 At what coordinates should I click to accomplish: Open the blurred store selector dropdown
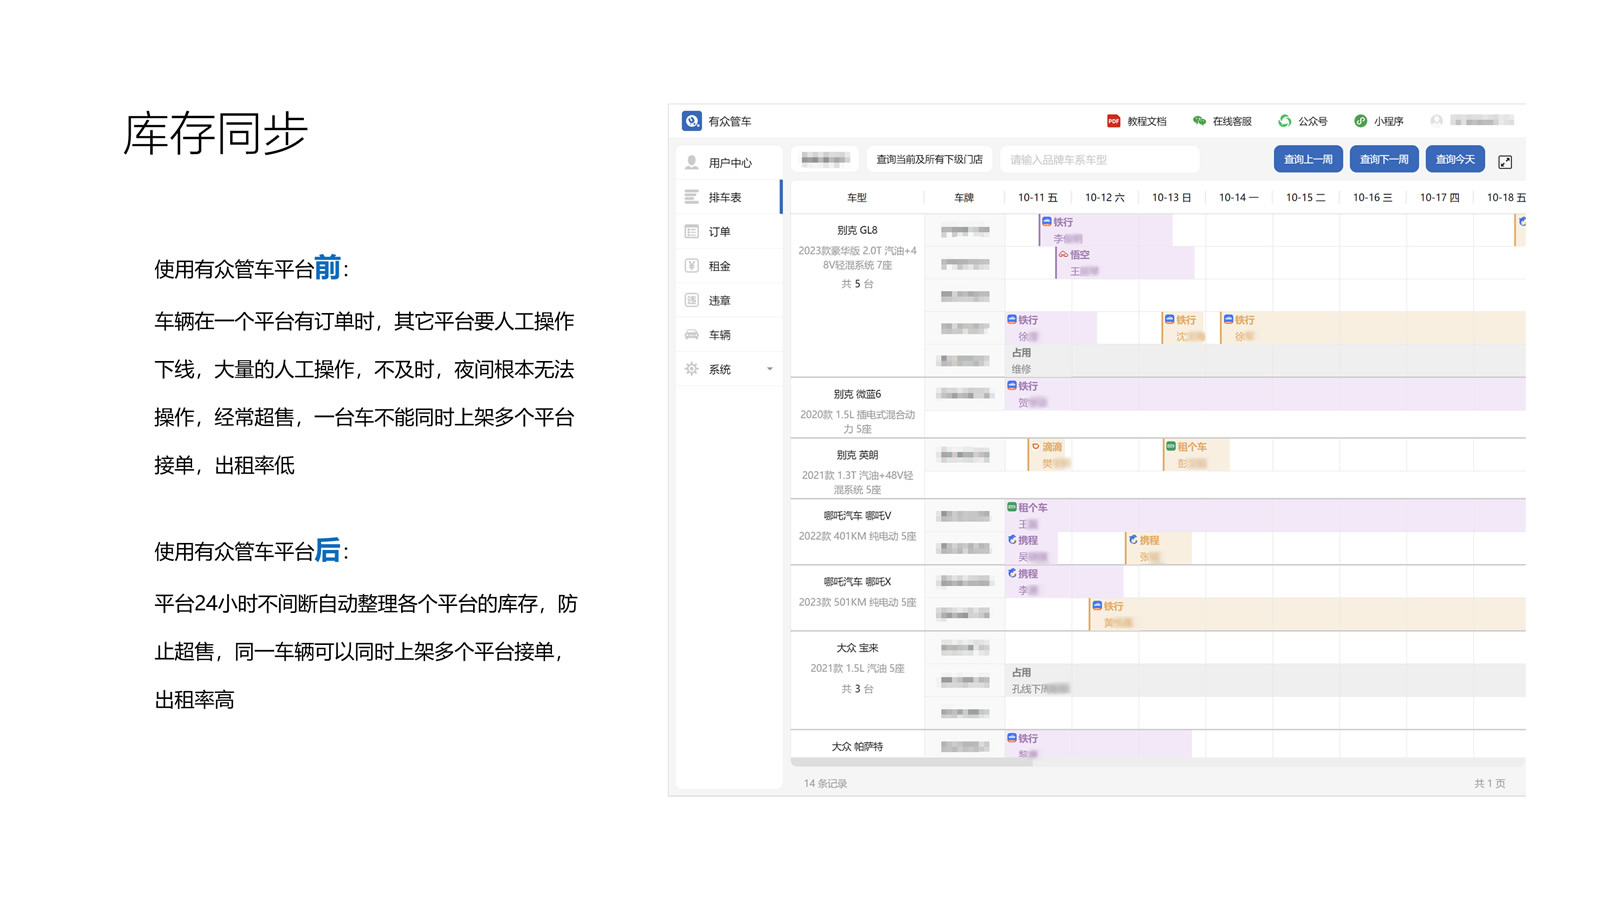coord(825,159)
